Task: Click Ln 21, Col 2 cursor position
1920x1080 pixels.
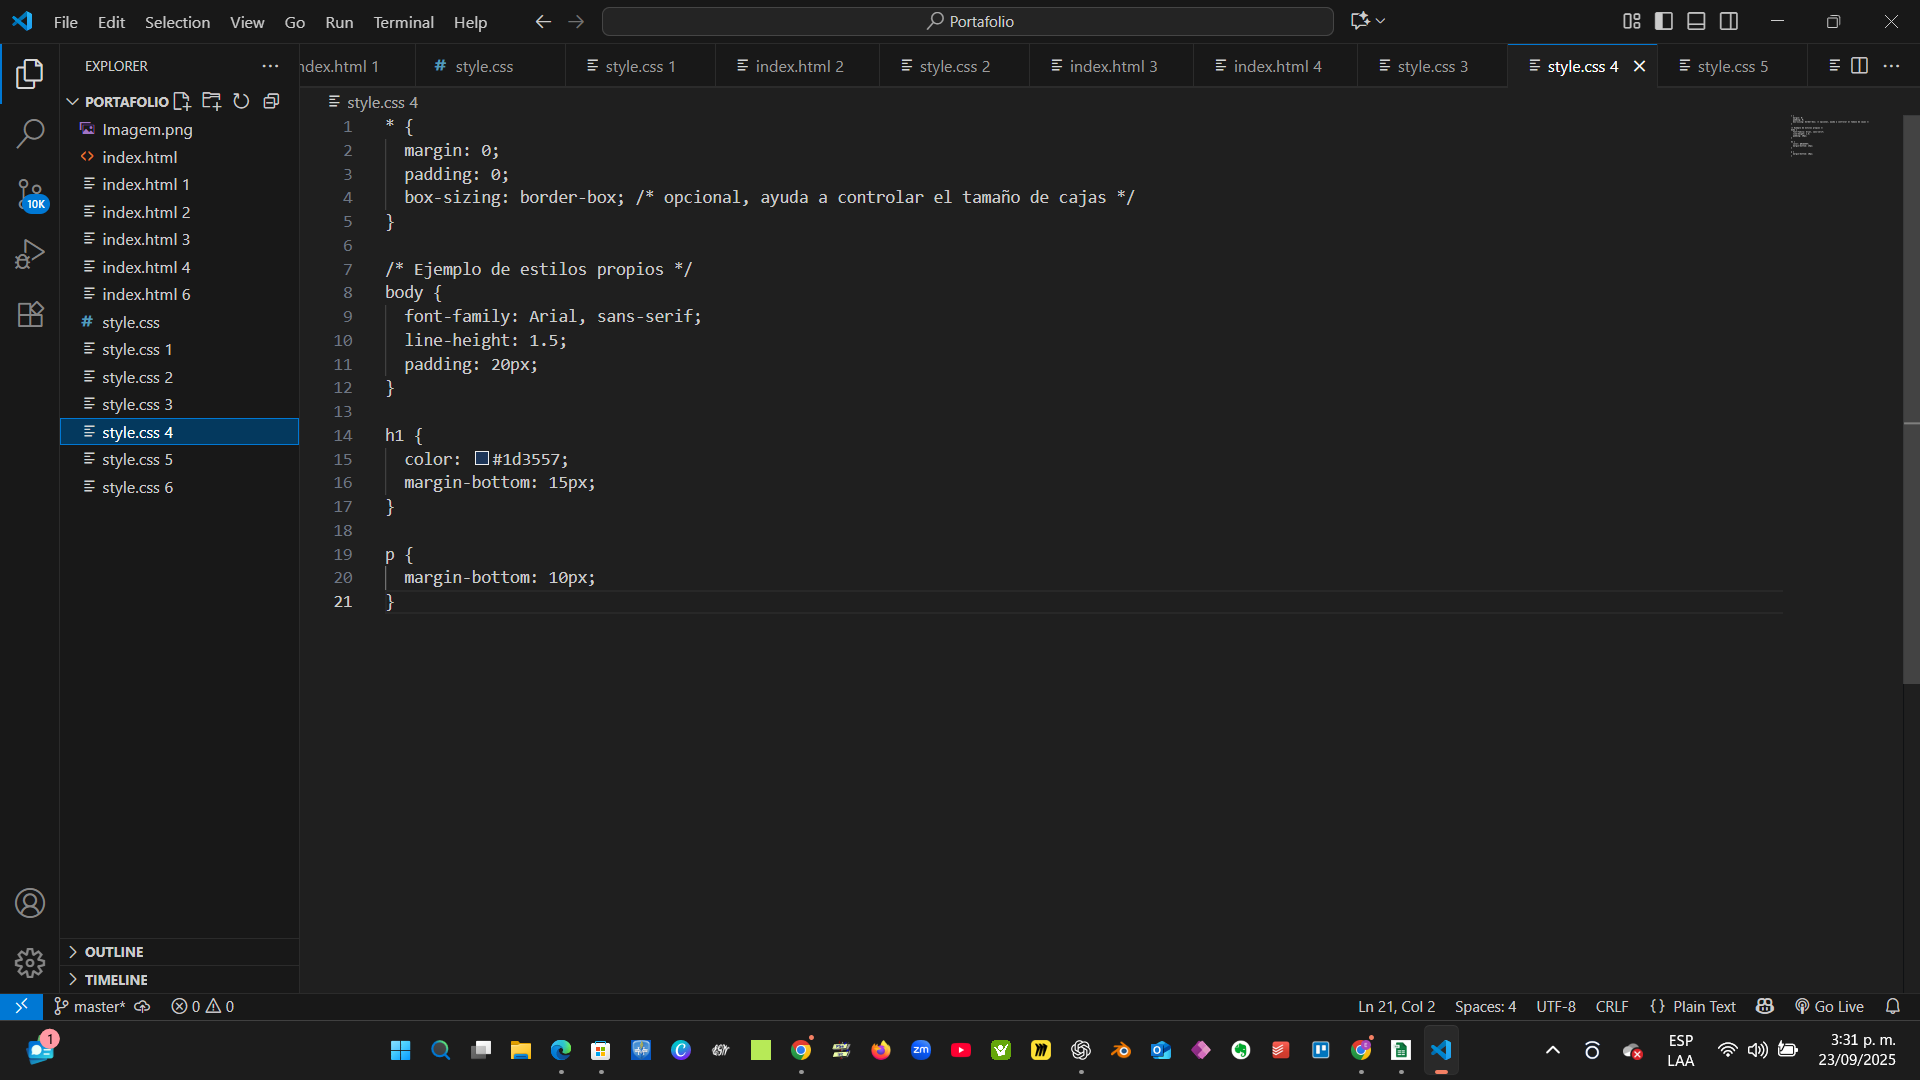Action: click(1396, 1006)
